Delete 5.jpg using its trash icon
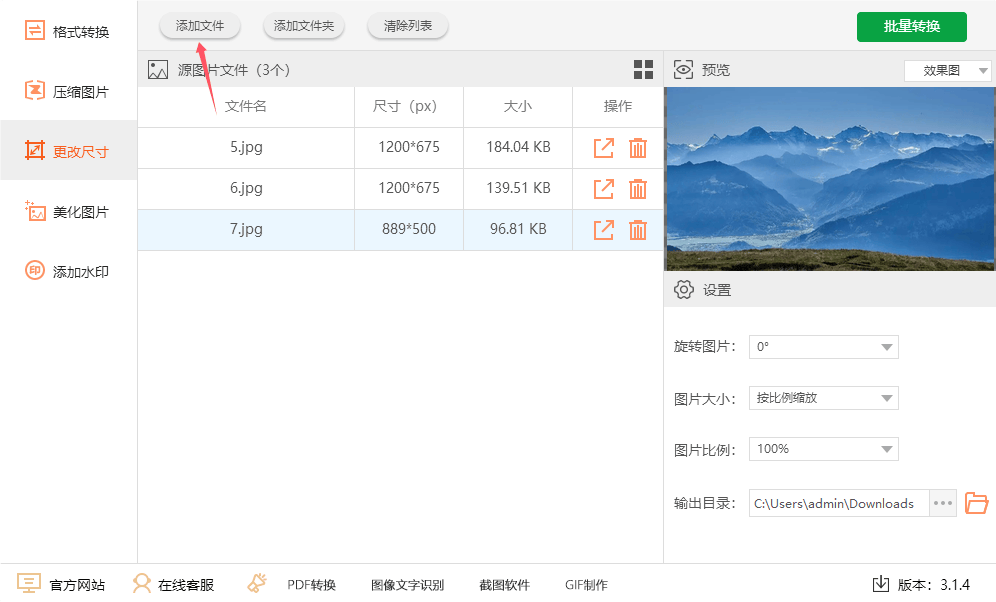 (x=638, y=148)
